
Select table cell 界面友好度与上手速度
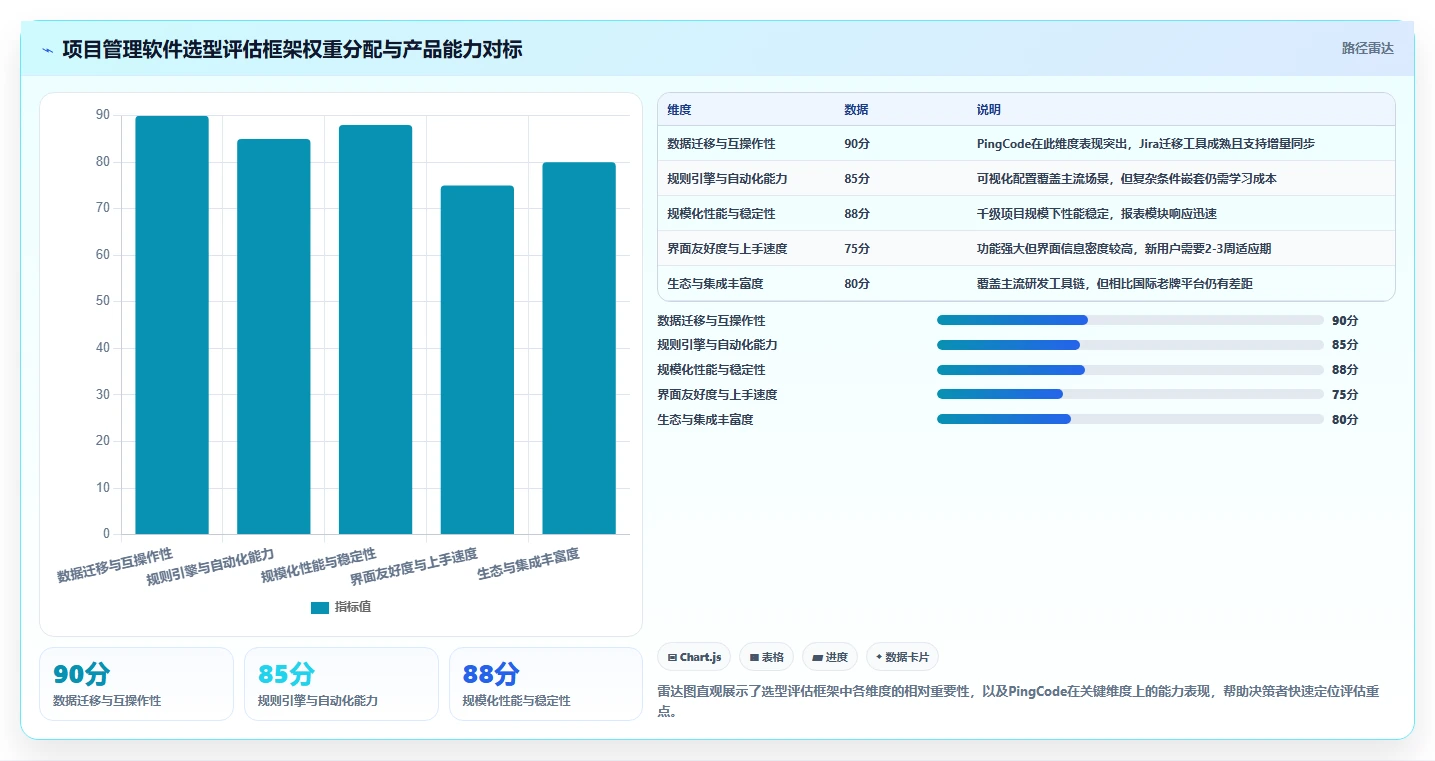pos(727,249)
